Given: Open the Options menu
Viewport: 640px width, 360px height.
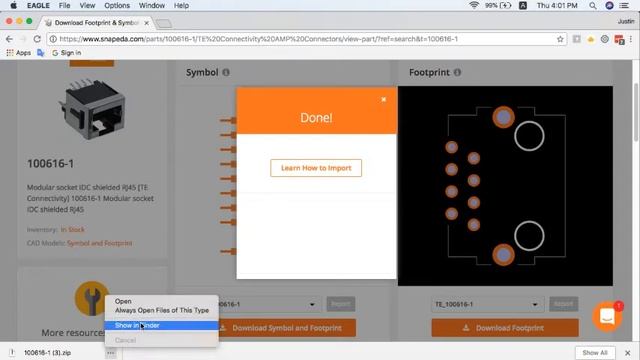Looking at the screenshot, I should pyautogui.click(x=117, y=6).
